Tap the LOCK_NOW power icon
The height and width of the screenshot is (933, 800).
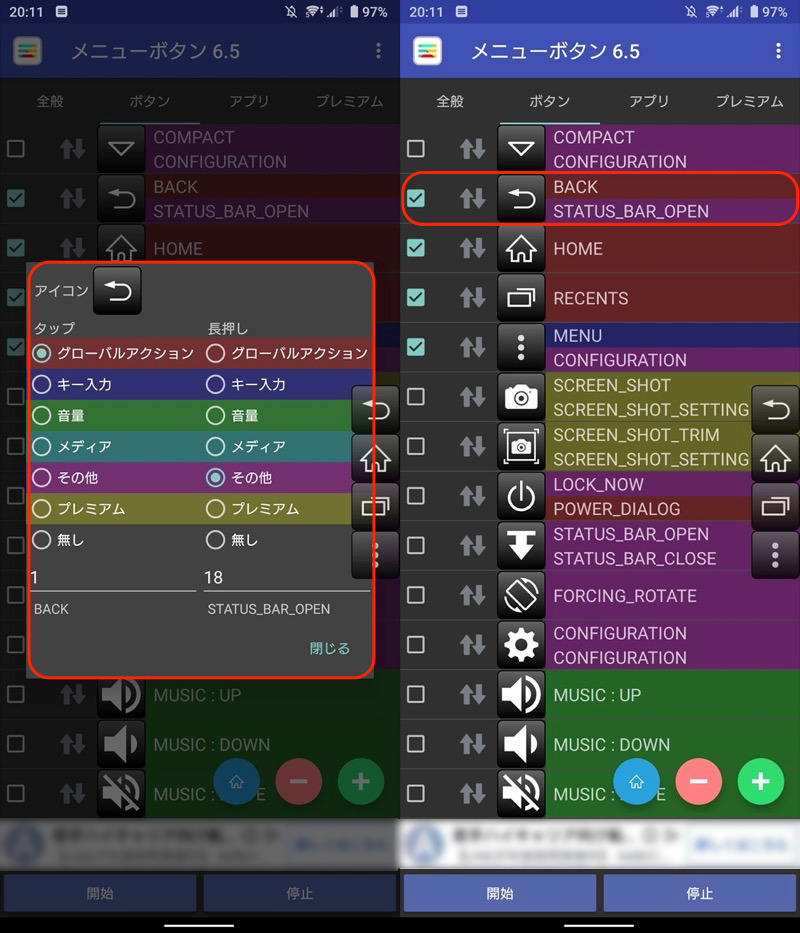[x=521, y=497]
